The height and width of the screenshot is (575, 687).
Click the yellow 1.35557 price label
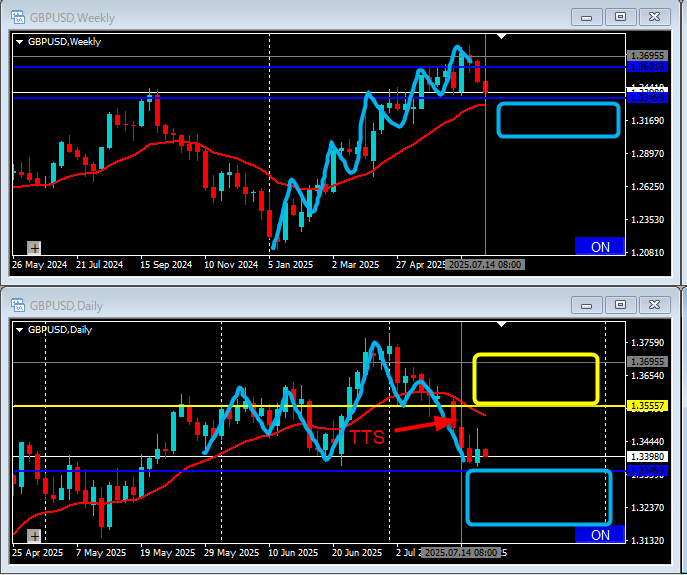tap(647, 406)
